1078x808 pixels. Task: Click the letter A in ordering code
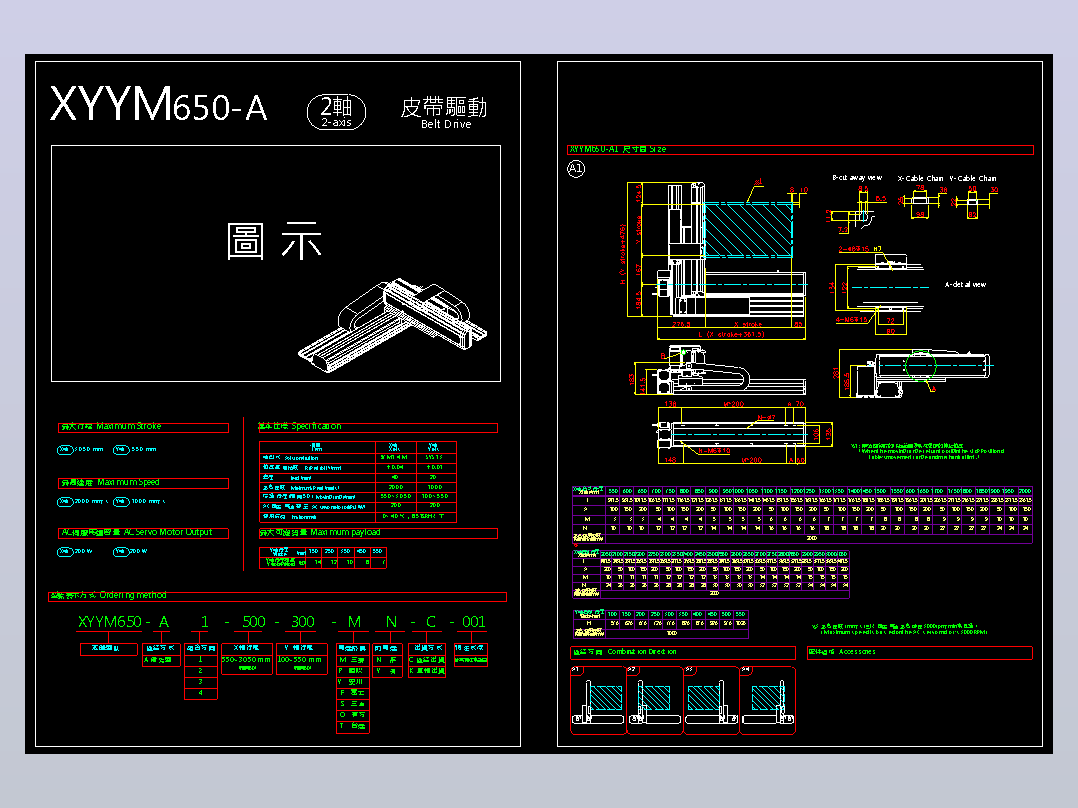(164, 622)
